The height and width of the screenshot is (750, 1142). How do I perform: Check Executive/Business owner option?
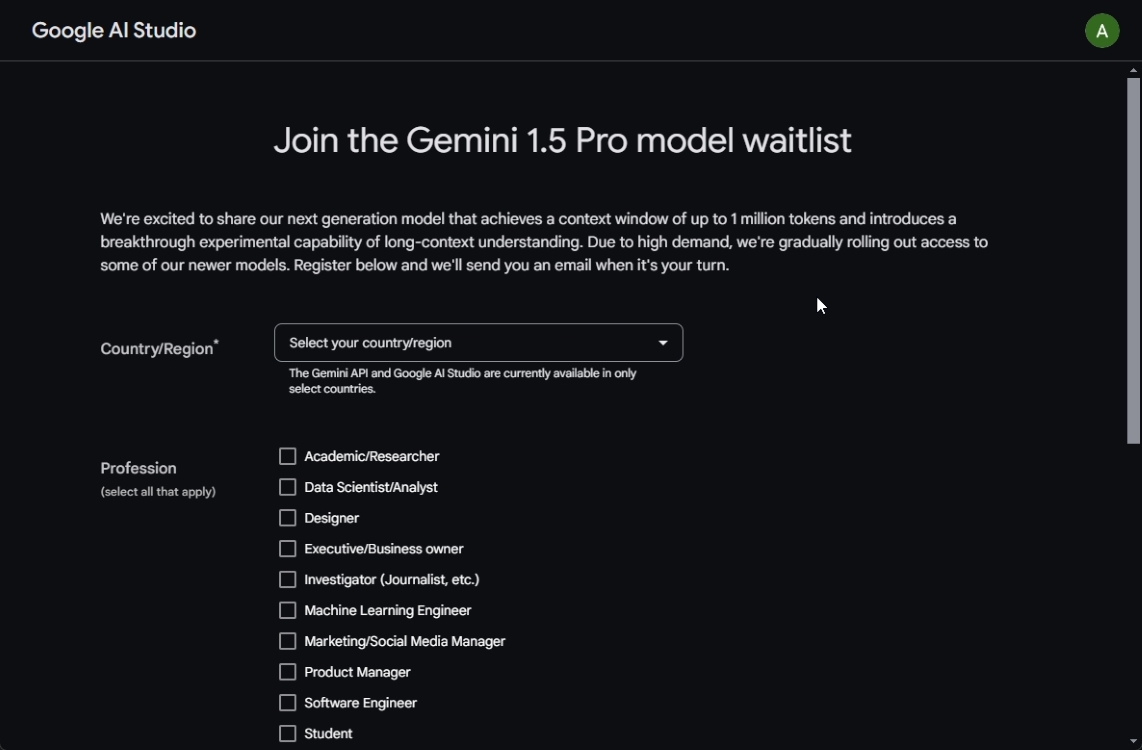pyautogui.click(x=287, y=549)
